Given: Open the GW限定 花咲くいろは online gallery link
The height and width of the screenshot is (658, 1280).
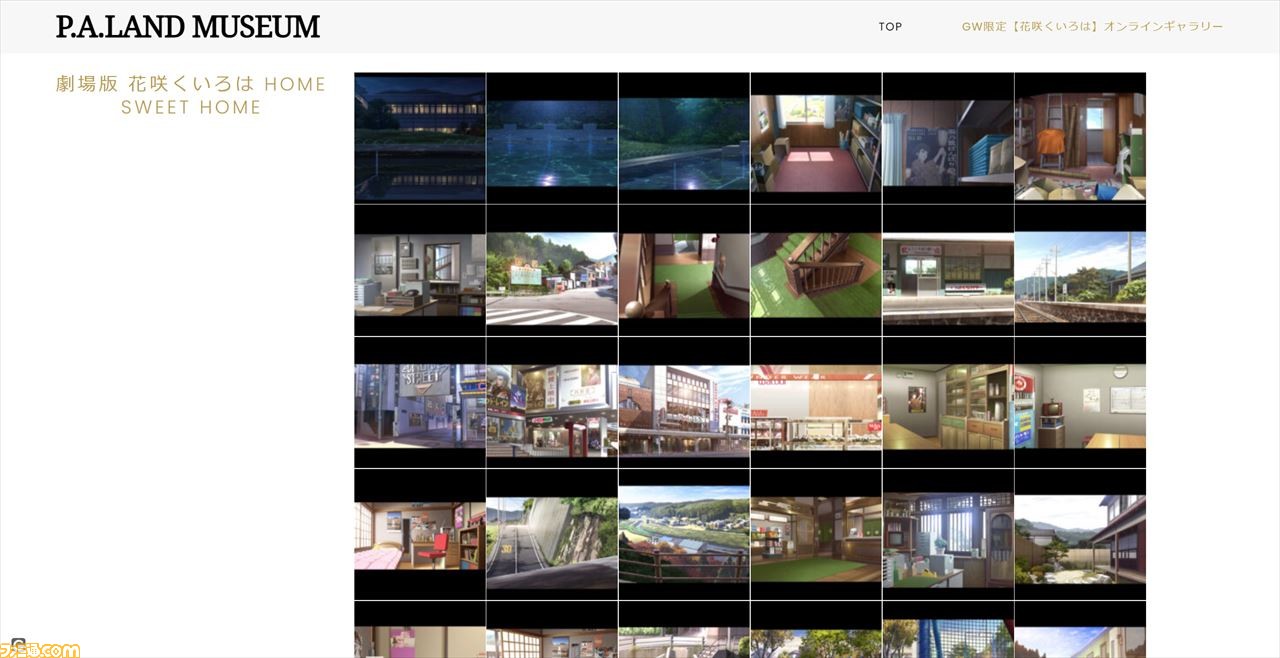Looking at the screenshot, I should [x=1092, y=27].
